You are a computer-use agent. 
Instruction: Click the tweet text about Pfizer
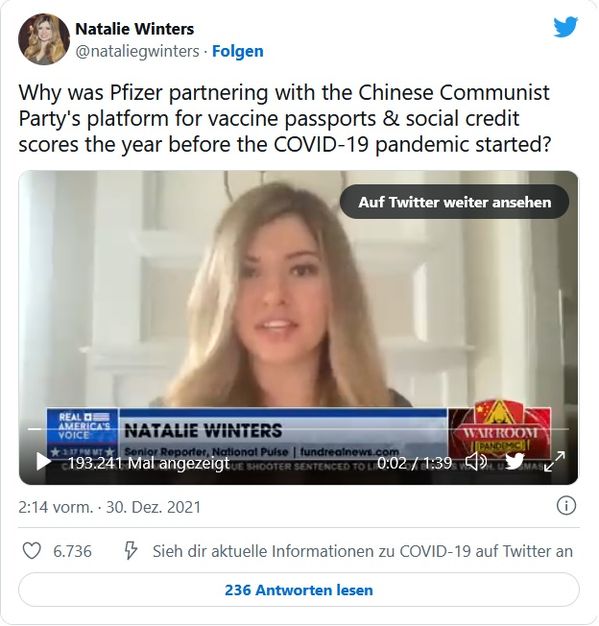click(284, 119)
